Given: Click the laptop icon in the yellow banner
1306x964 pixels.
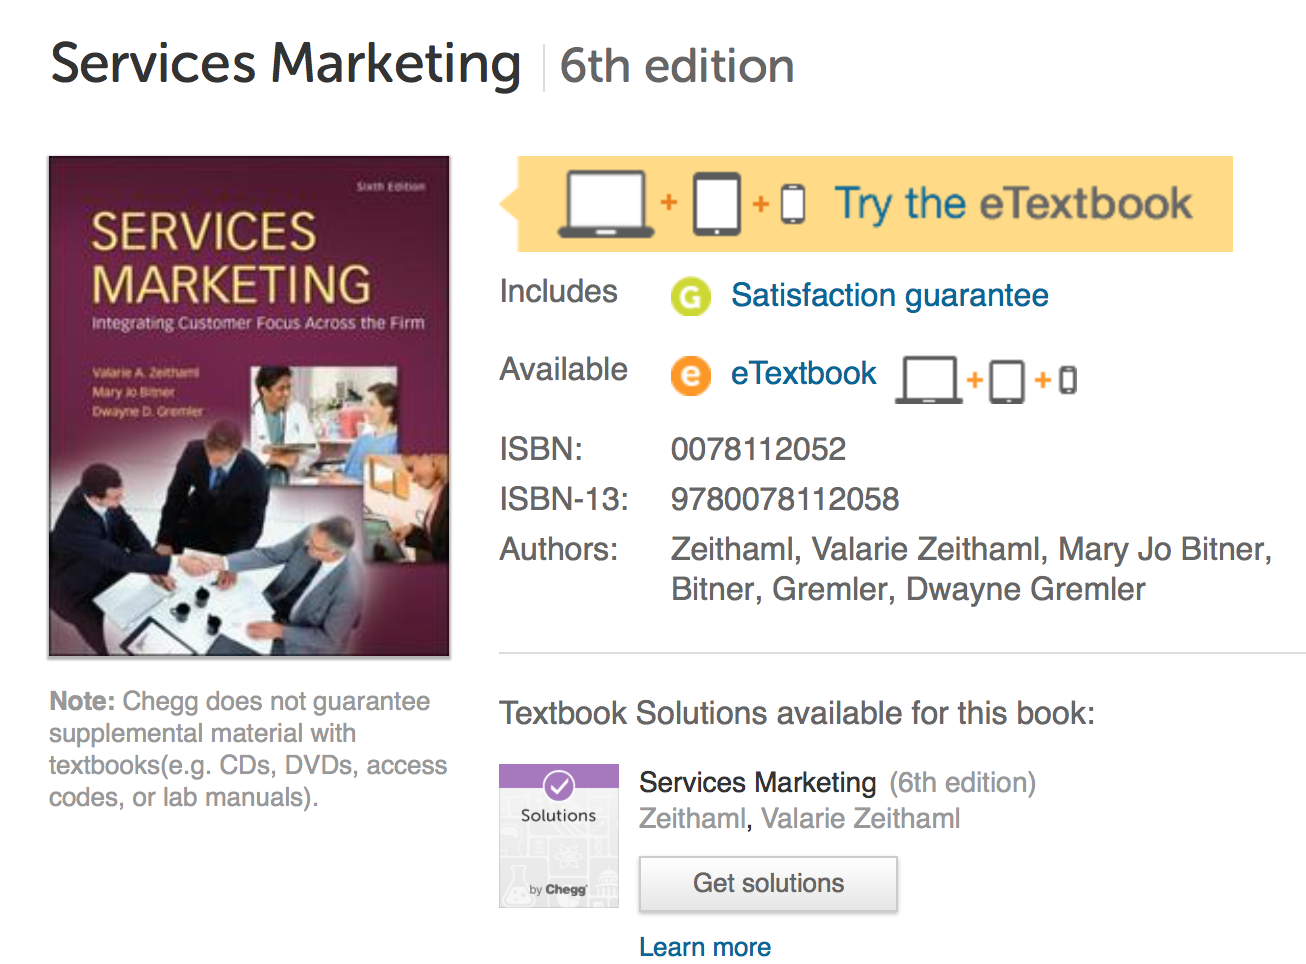Looking at the screenshot, I should 606,204.
